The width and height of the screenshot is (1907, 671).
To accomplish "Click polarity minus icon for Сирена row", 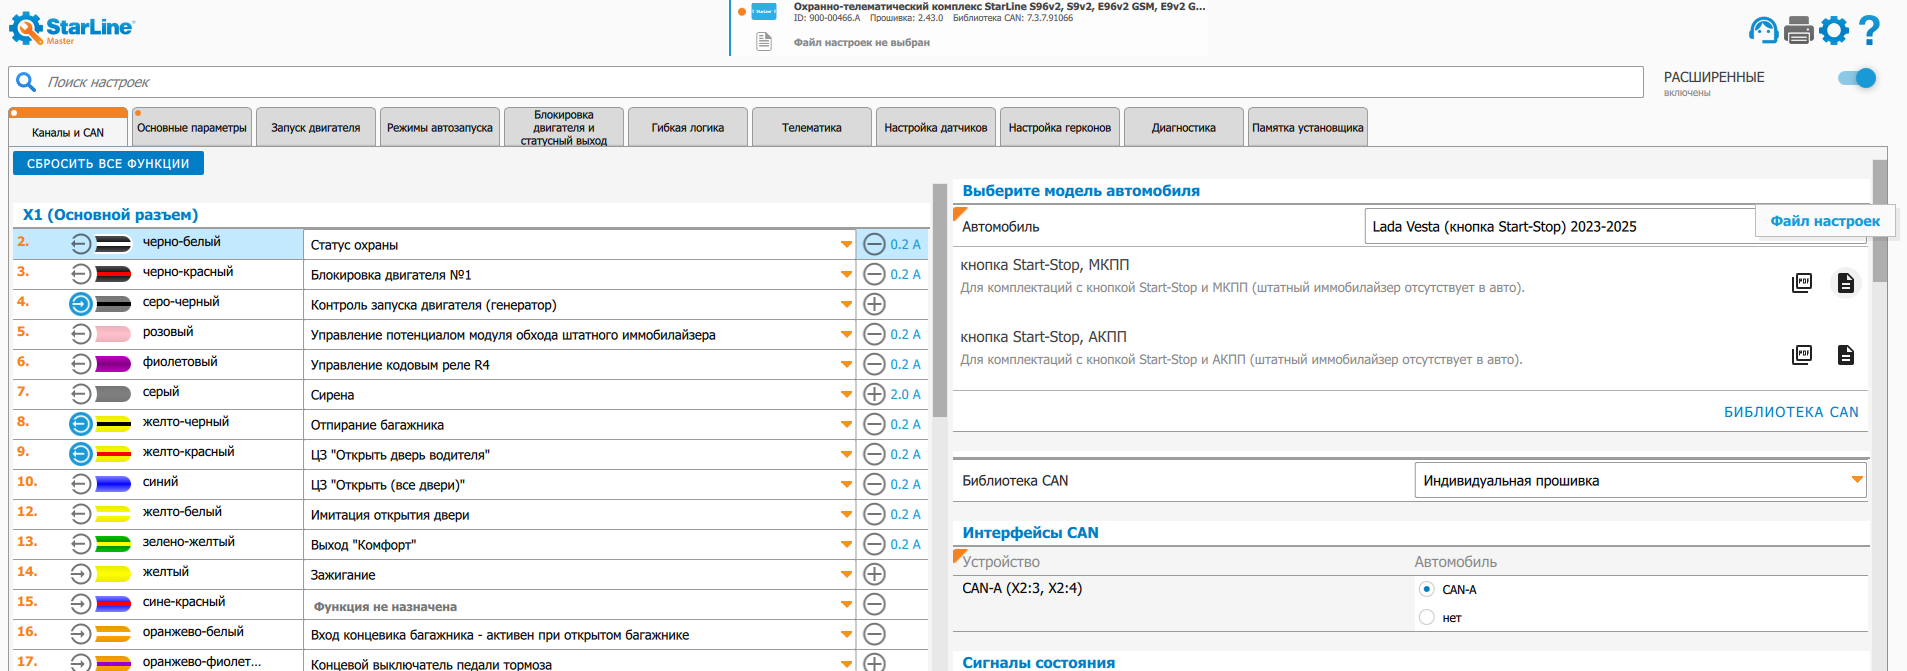I will 874,394.
